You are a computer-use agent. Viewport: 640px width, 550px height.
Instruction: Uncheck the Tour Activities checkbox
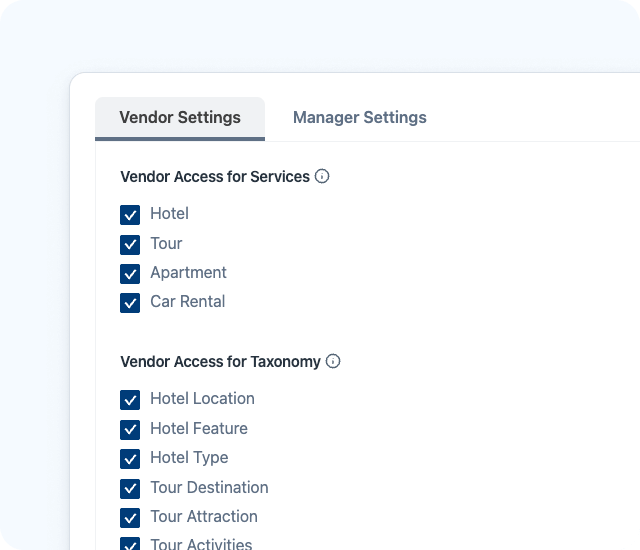(130, 545)
